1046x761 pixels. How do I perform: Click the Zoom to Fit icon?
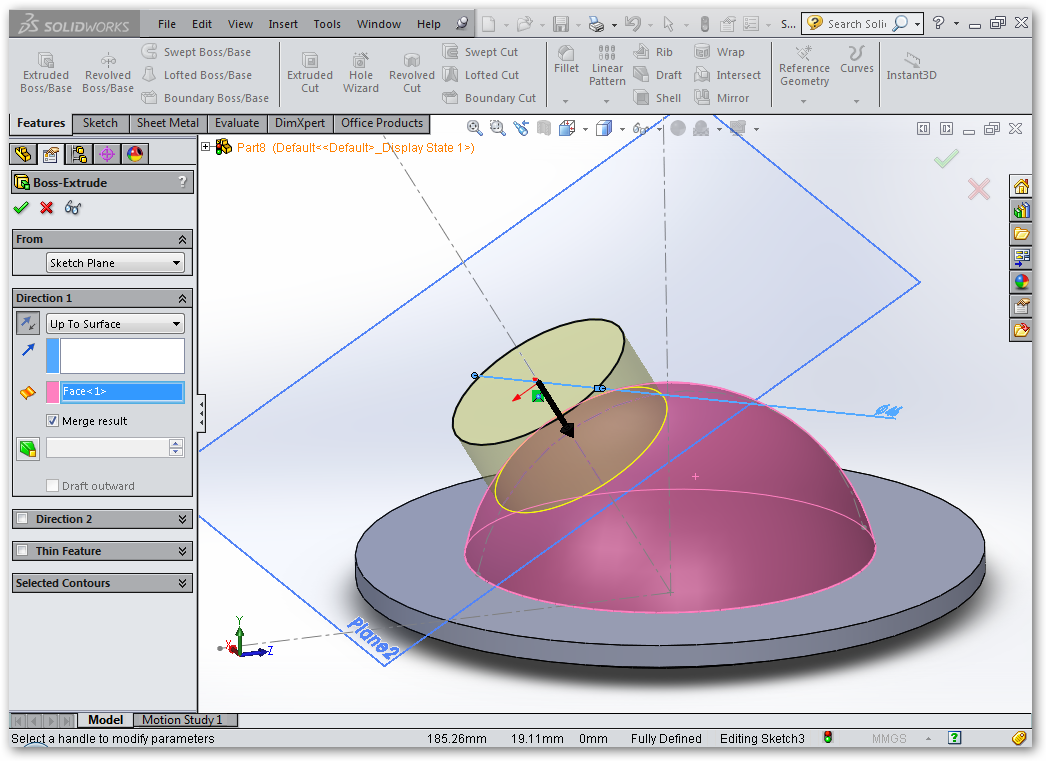click(x=473, y=128)
